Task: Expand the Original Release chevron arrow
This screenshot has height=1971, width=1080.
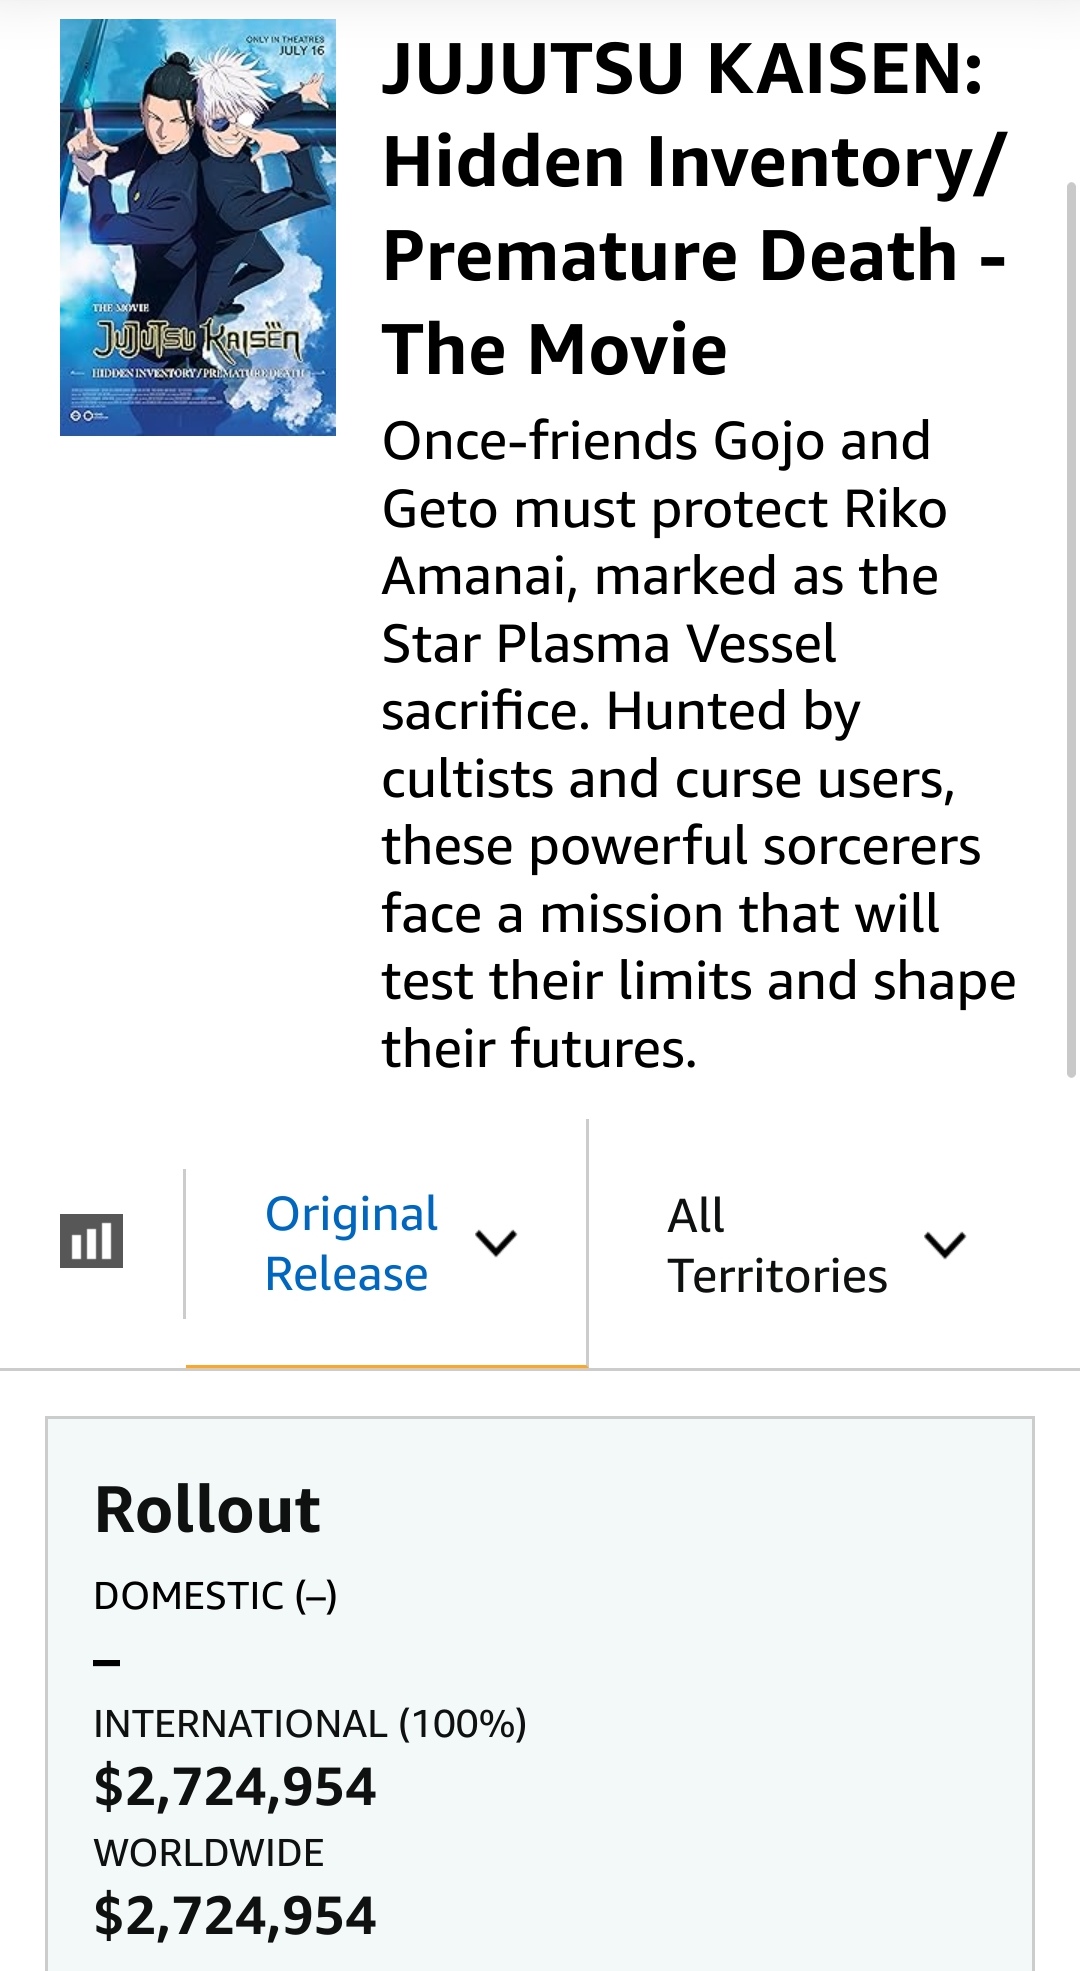Action: tap(496, 1243)
